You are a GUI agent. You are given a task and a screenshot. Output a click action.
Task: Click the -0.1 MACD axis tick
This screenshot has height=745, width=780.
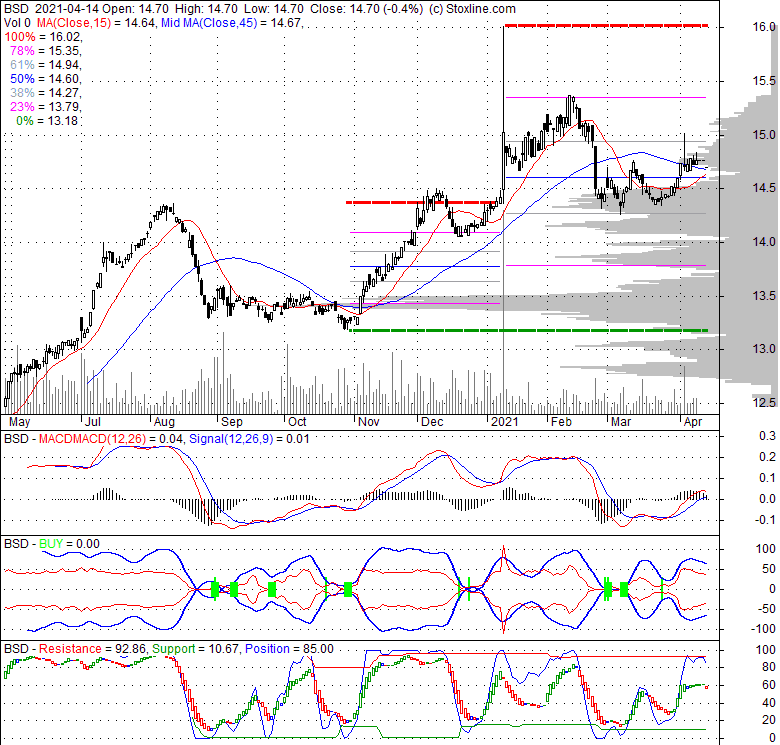tap(766, 520)
